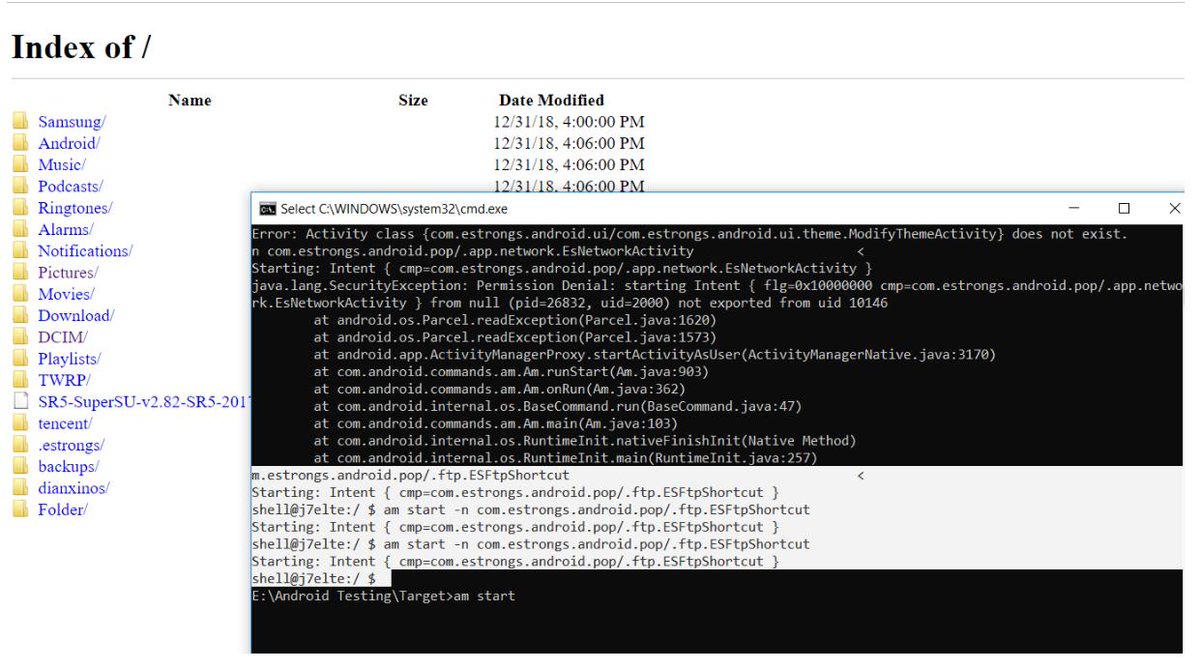
Task: Click the folder icon beside Android/
Action: tap(20, 143)
